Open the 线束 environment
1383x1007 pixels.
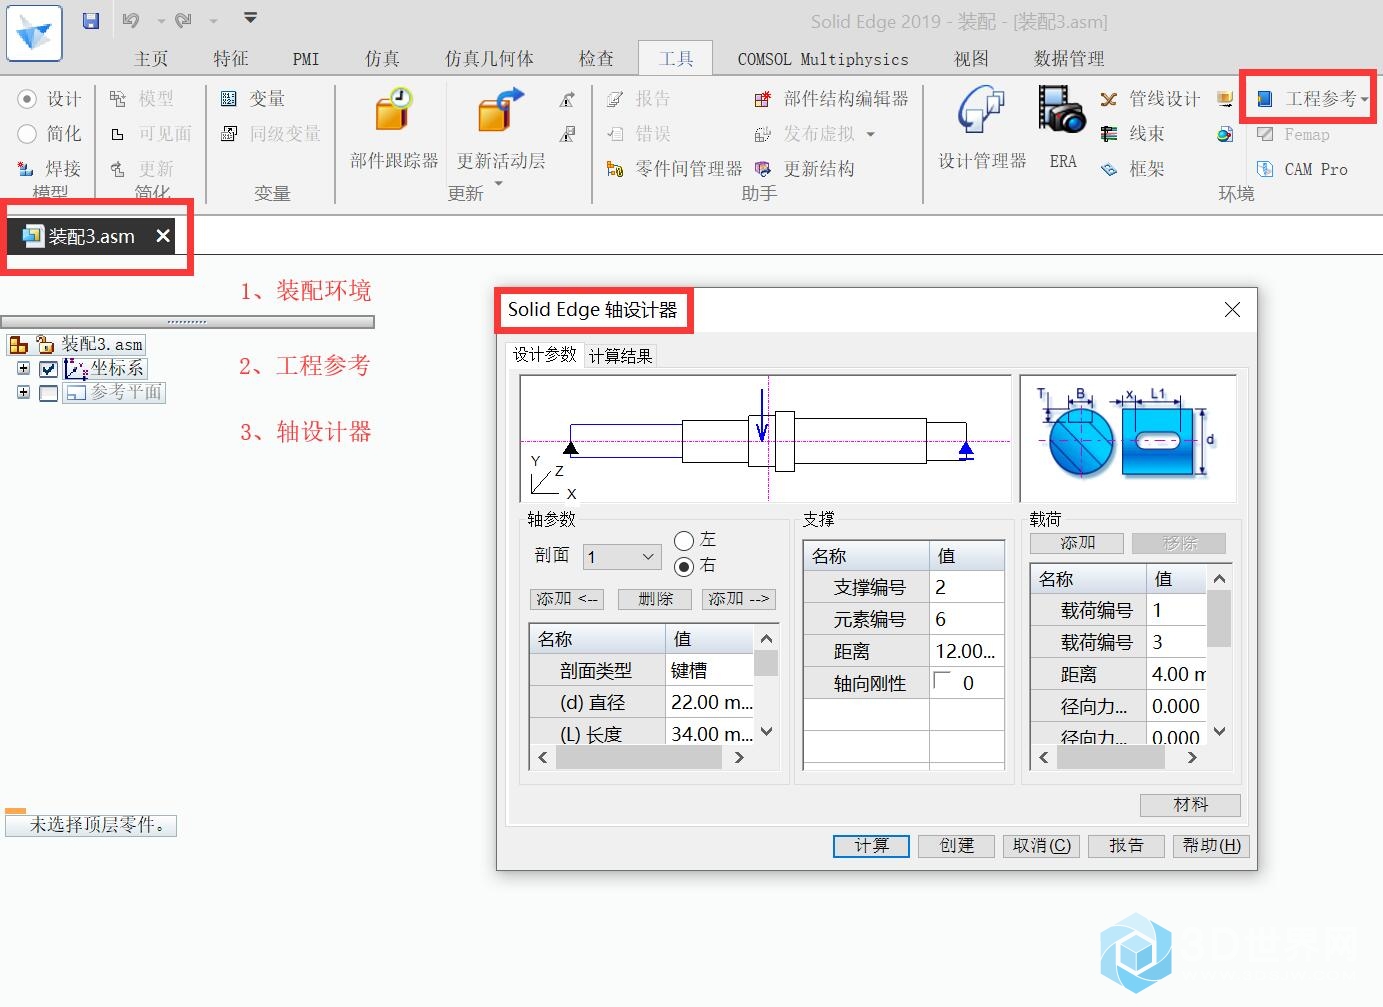(x=1132, y=133)
